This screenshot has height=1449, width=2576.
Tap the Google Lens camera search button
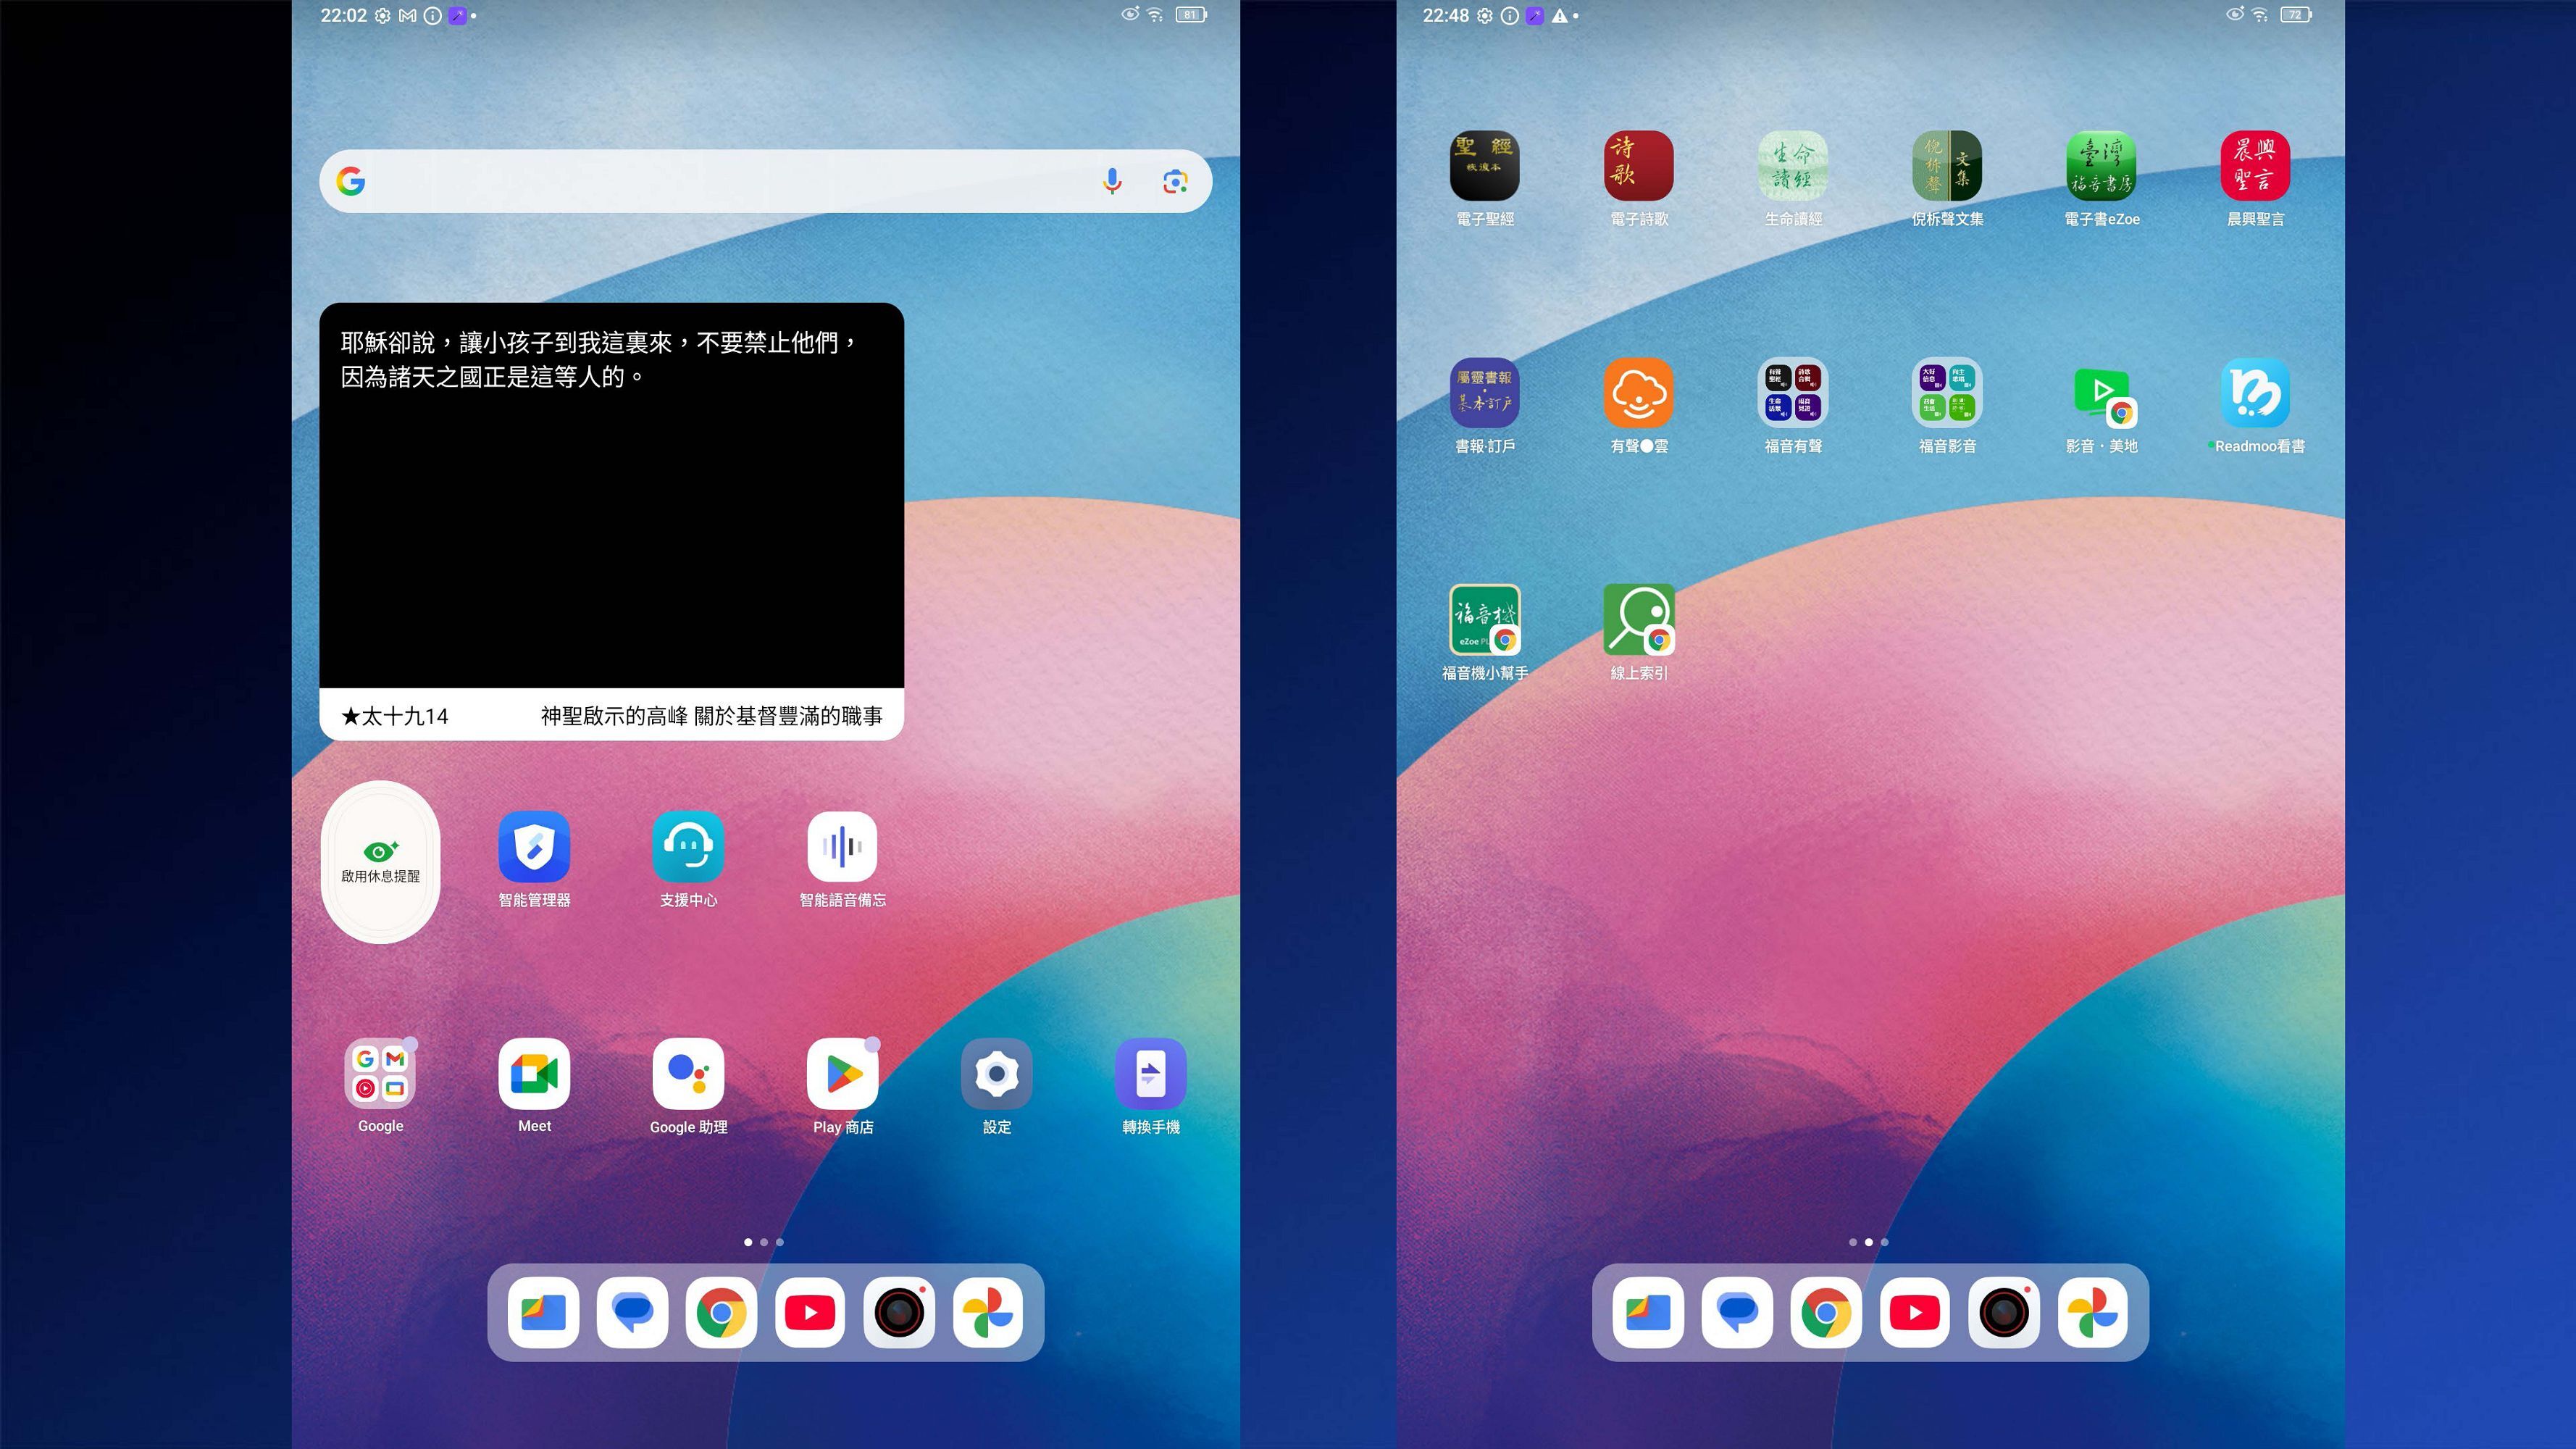1175,181
